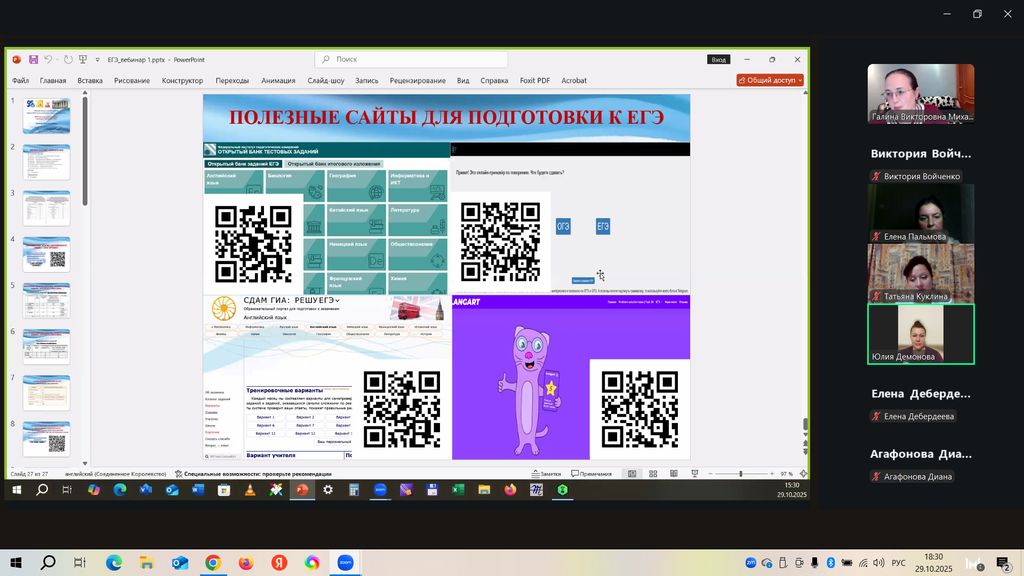
Task: Click the accessibility recommendations status message
Action: [252, 474]
